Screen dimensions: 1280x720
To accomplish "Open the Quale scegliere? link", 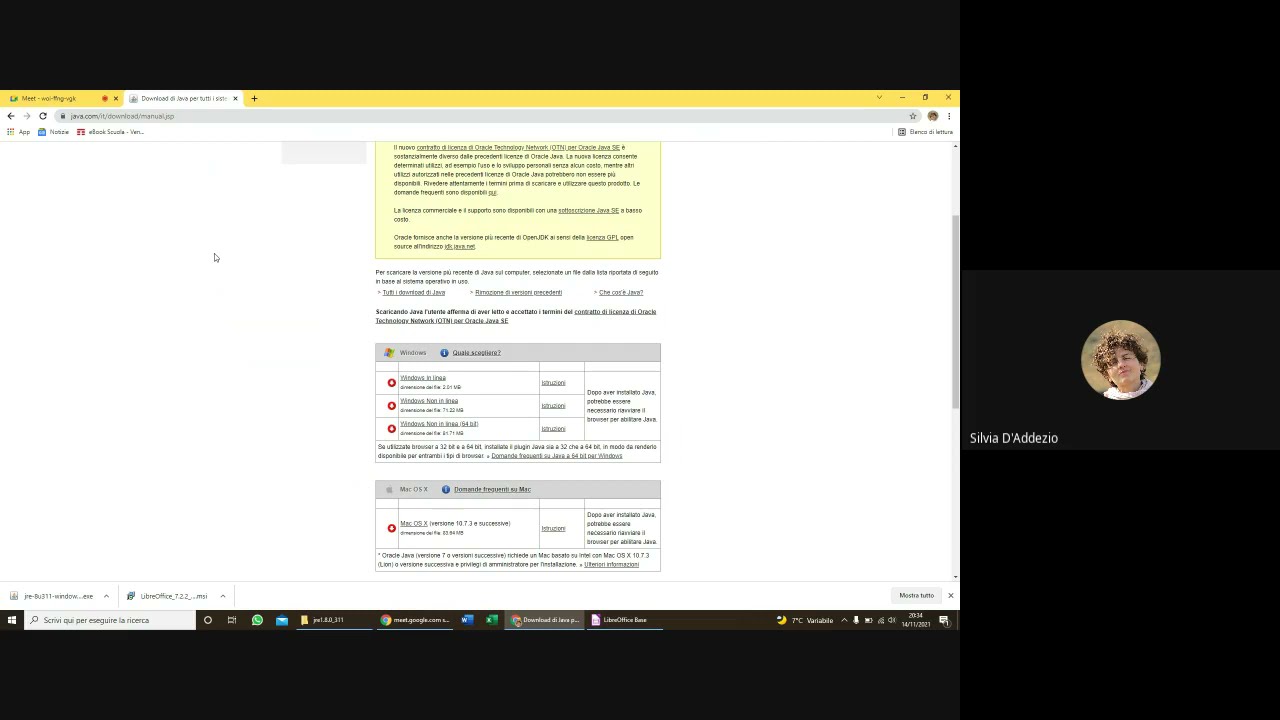I will [476, 353].
